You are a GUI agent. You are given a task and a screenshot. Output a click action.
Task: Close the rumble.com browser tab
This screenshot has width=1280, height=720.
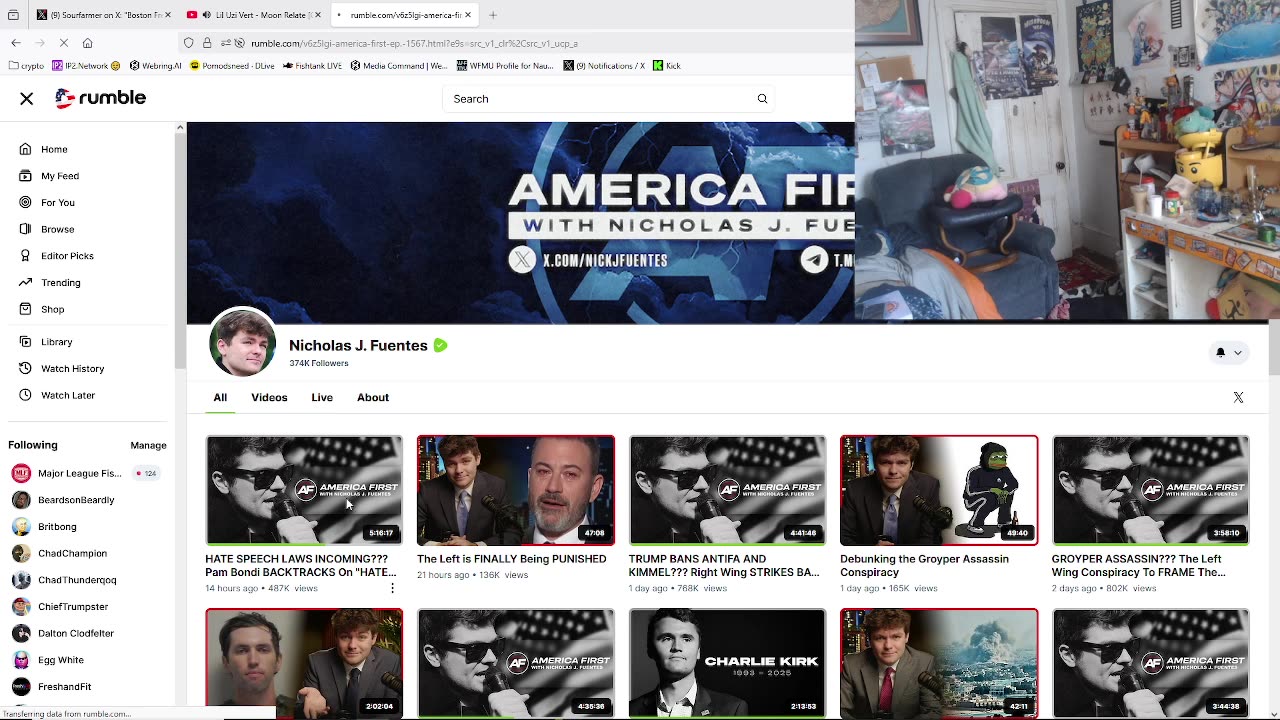(x=467, y=15)
